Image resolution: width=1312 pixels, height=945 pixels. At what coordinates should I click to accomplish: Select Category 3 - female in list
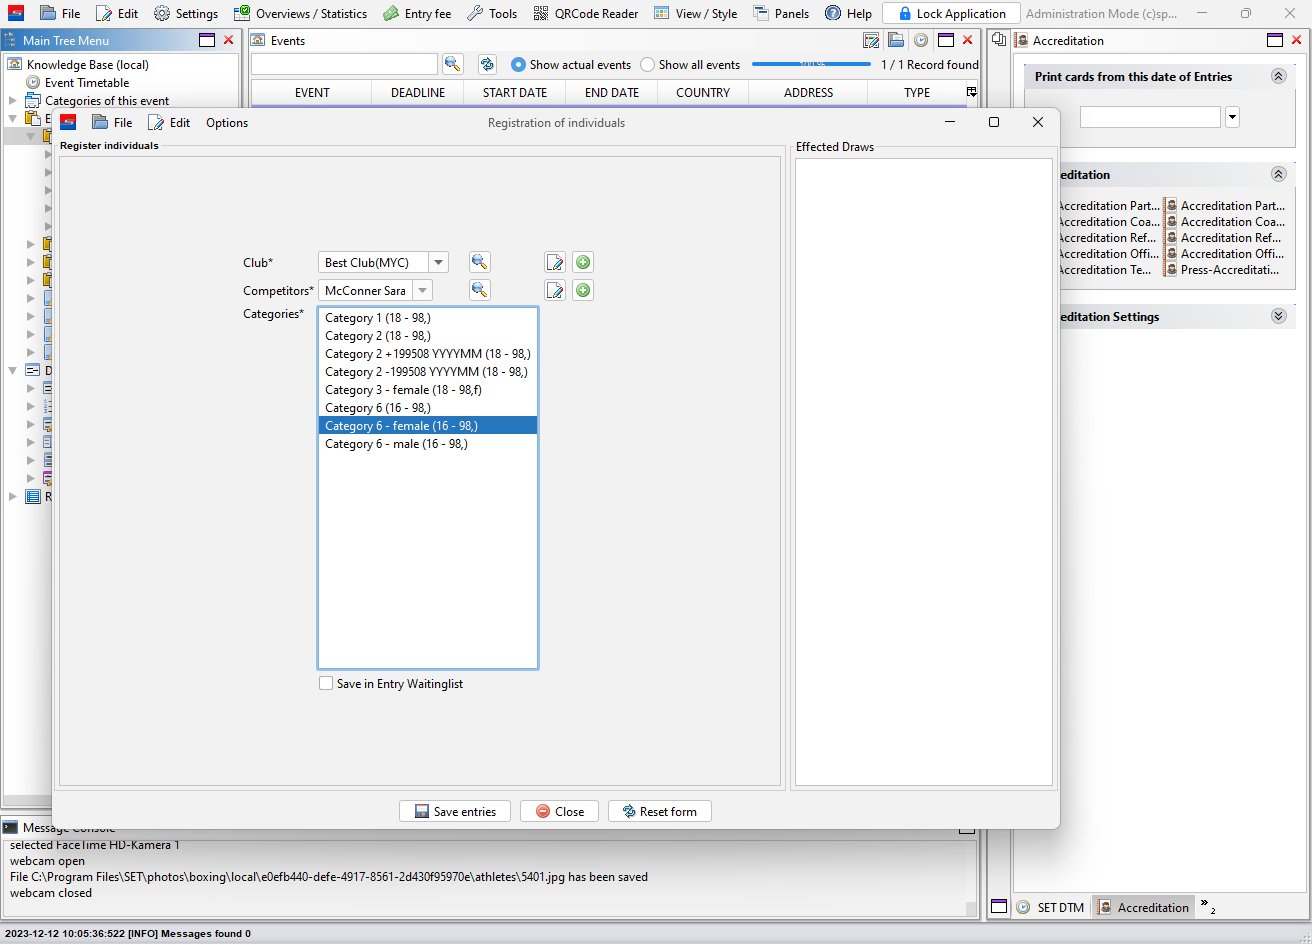coord(403,390)
